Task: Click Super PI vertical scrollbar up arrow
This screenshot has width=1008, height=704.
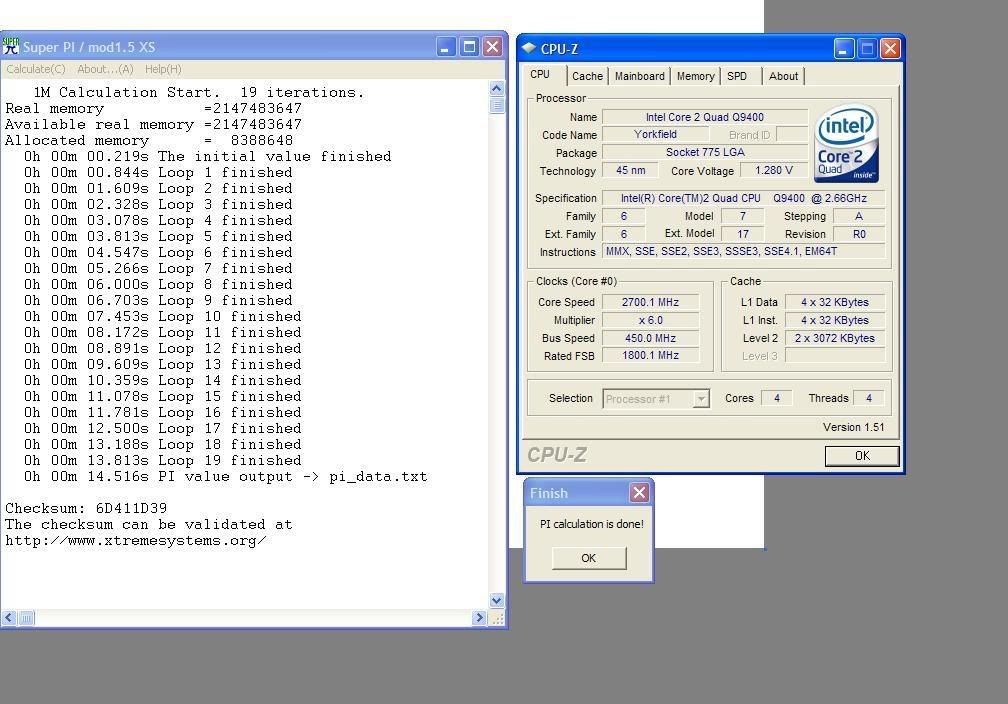Action: [496, 88]
